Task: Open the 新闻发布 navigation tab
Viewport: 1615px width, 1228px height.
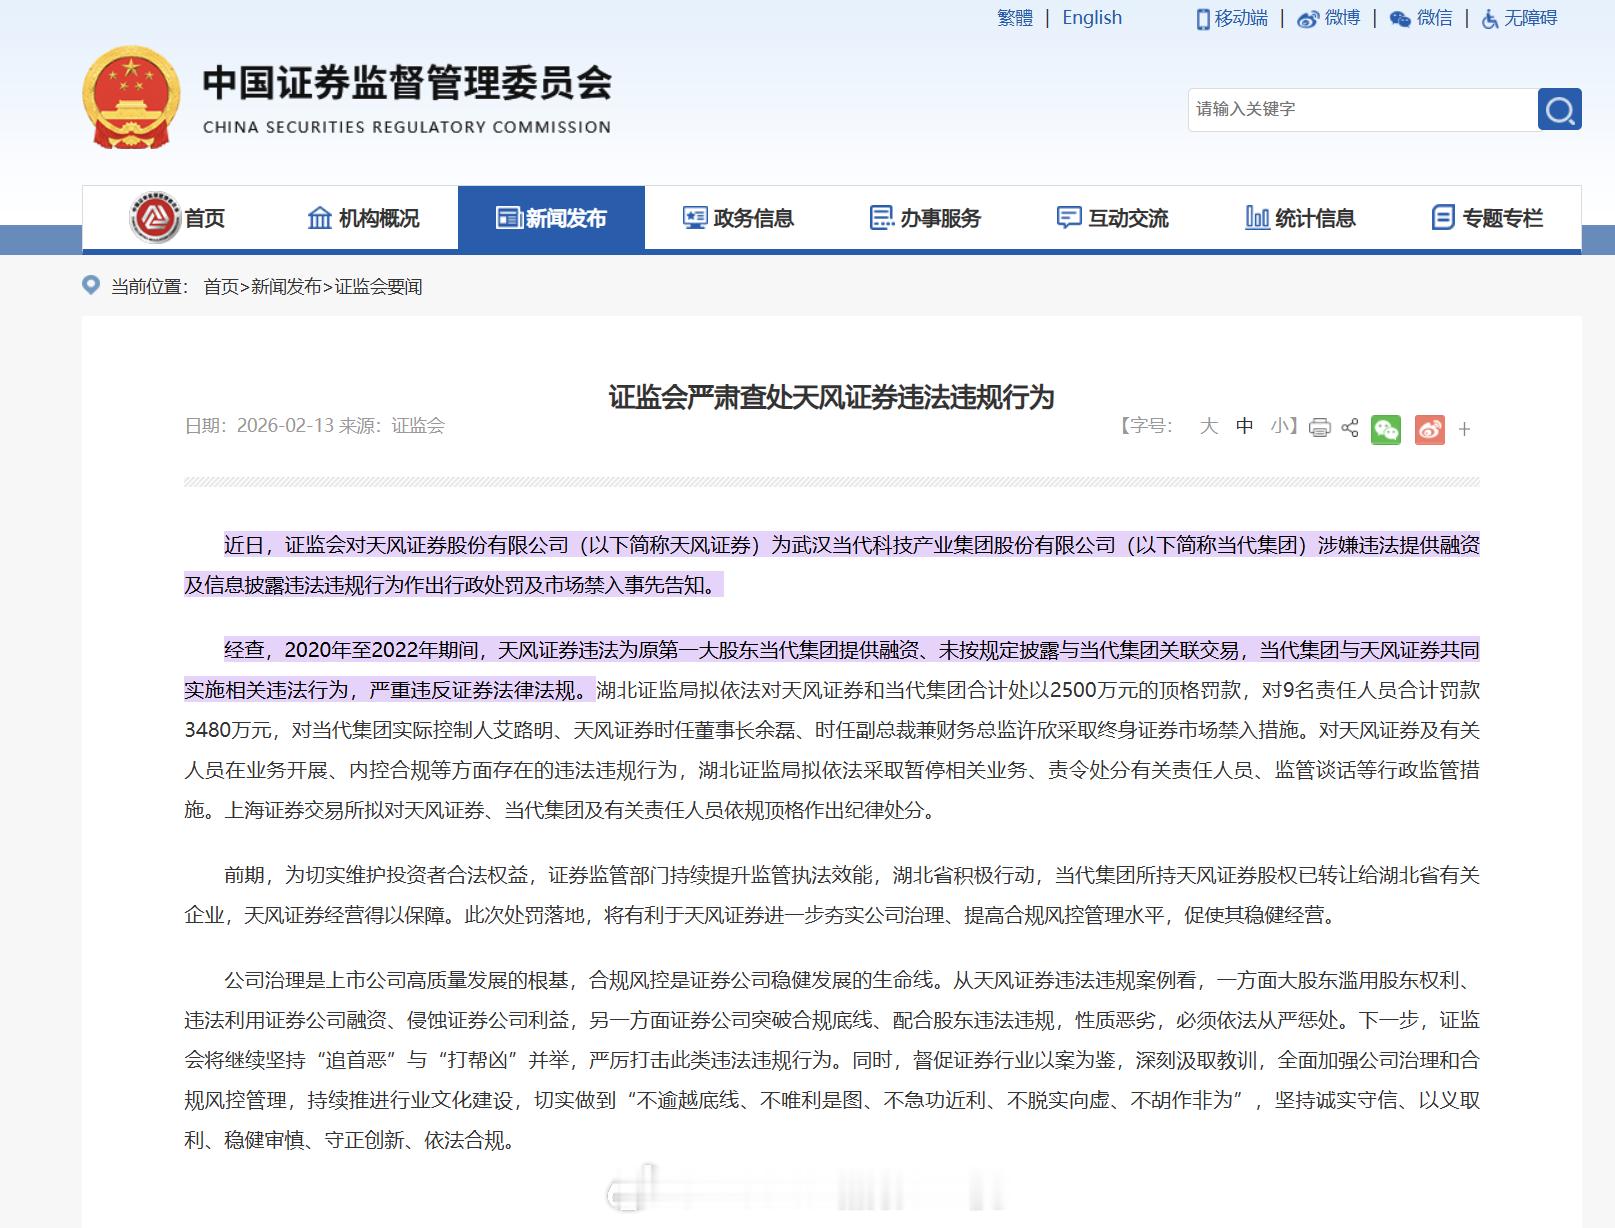Action: coord(551,218)
